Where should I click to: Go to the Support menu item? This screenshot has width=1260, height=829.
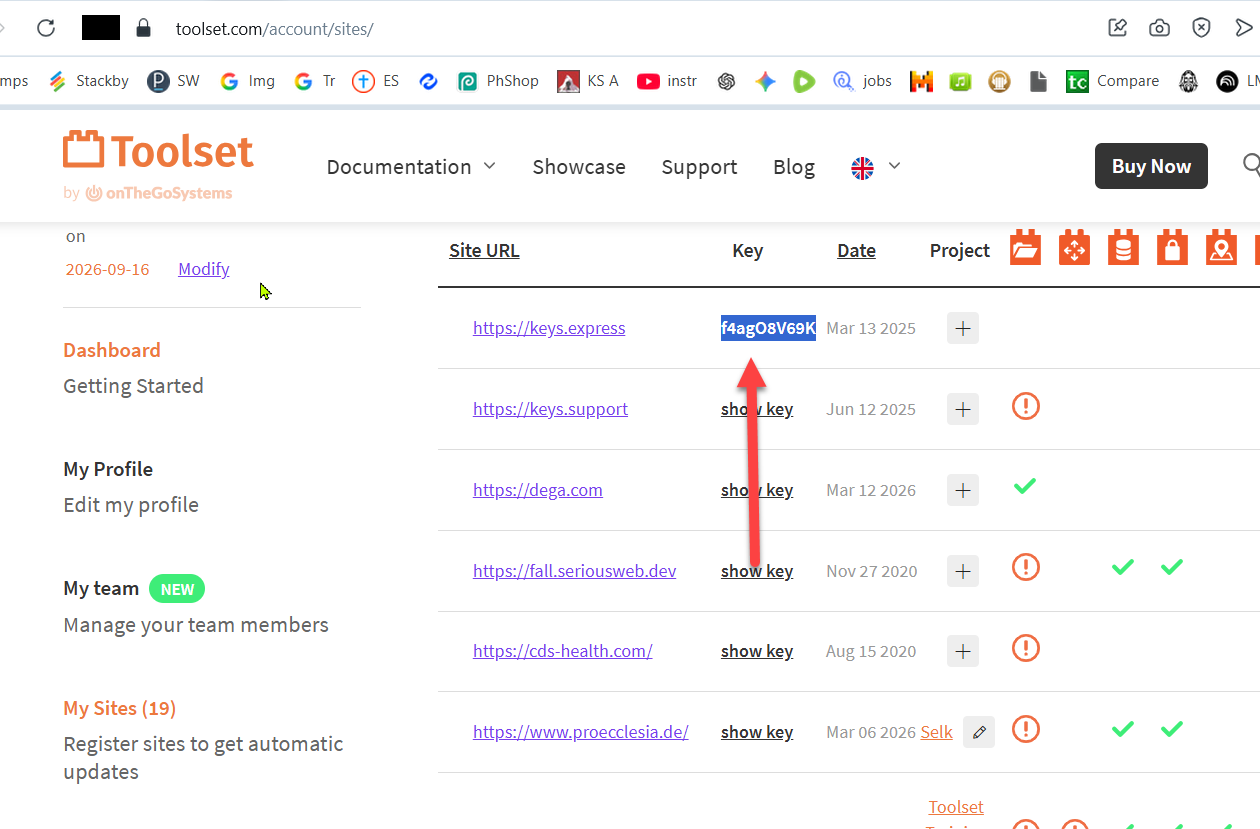coord(699,167)
